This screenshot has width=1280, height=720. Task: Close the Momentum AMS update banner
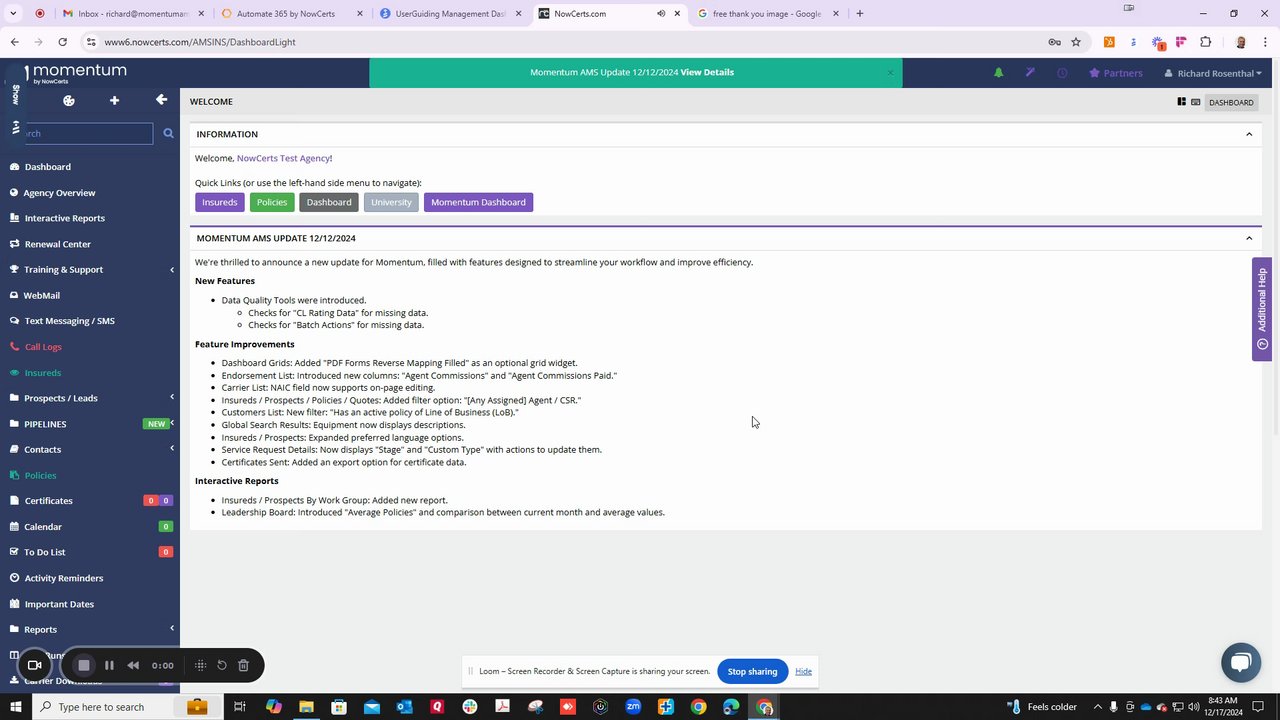pos(890,72)
